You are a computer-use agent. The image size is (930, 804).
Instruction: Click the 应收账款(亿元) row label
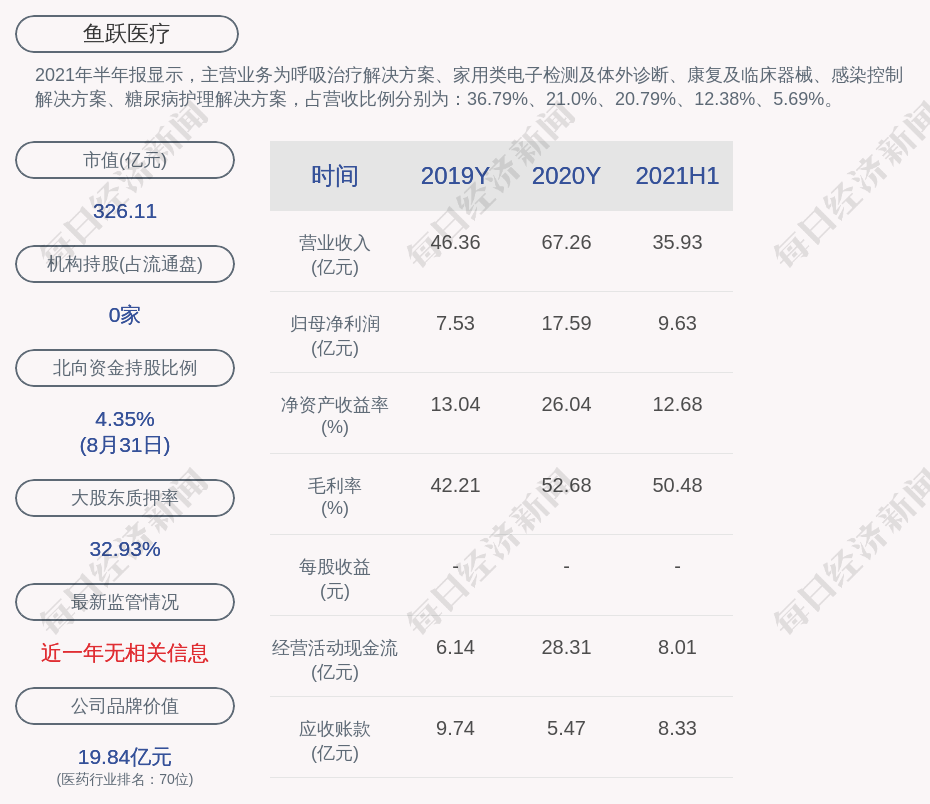coord(335,741)
